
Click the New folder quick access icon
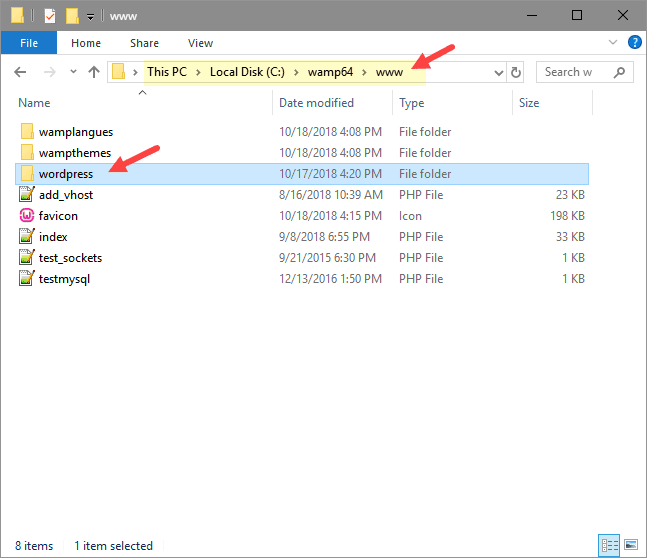[x=72, y=16]
